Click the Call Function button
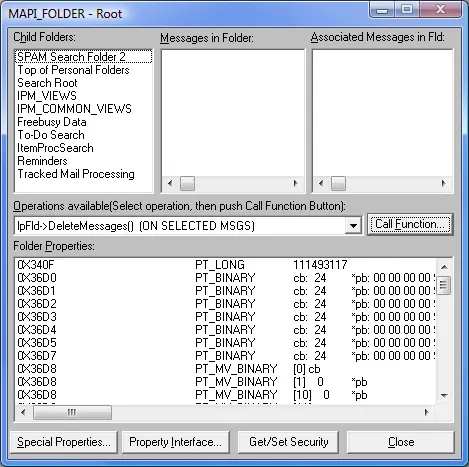 [x=410, y=225]
